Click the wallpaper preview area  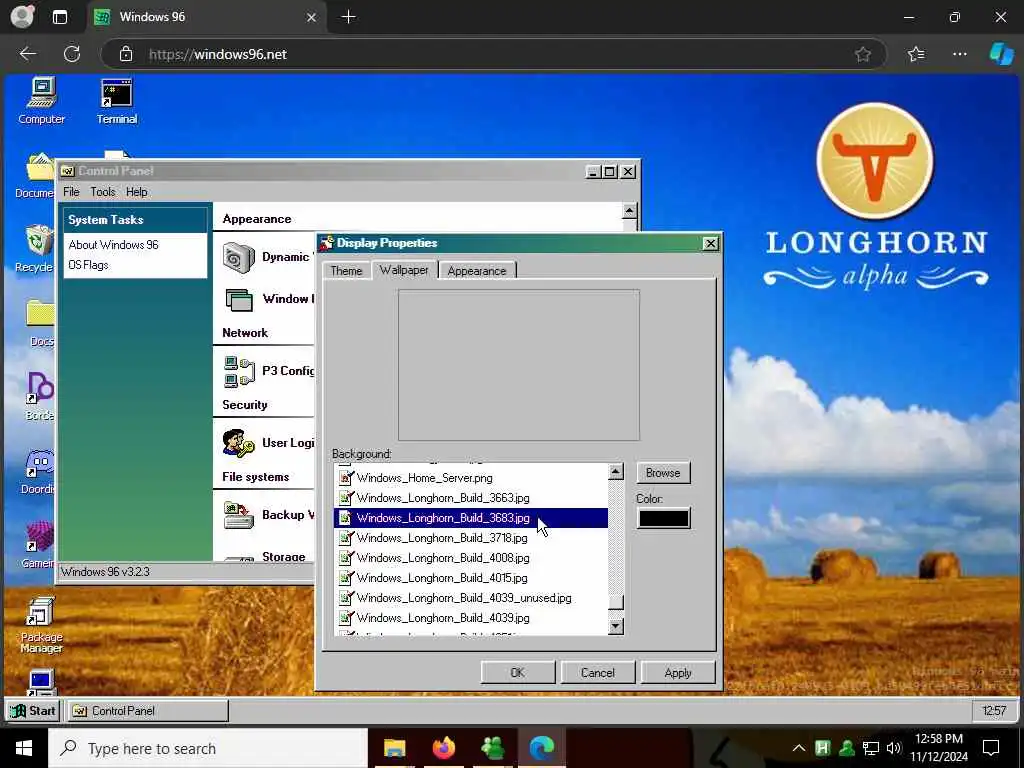pyautogui.click(x=519, y=365)
